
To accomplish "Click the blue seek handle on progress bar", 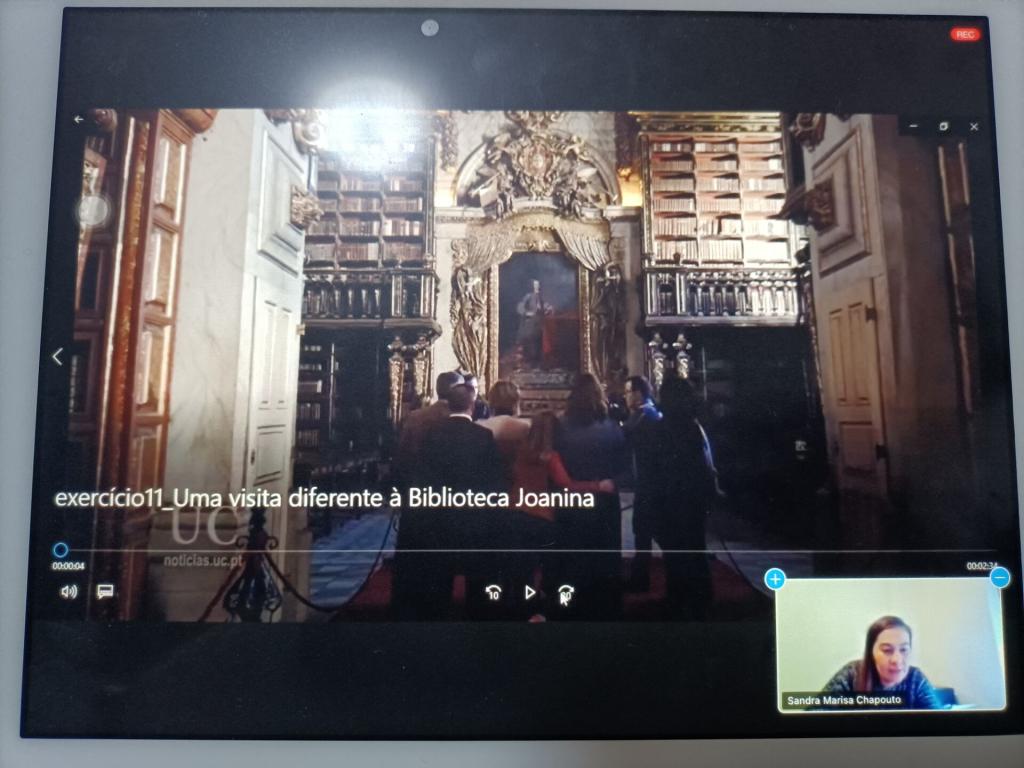I will [x=60, y=550].
